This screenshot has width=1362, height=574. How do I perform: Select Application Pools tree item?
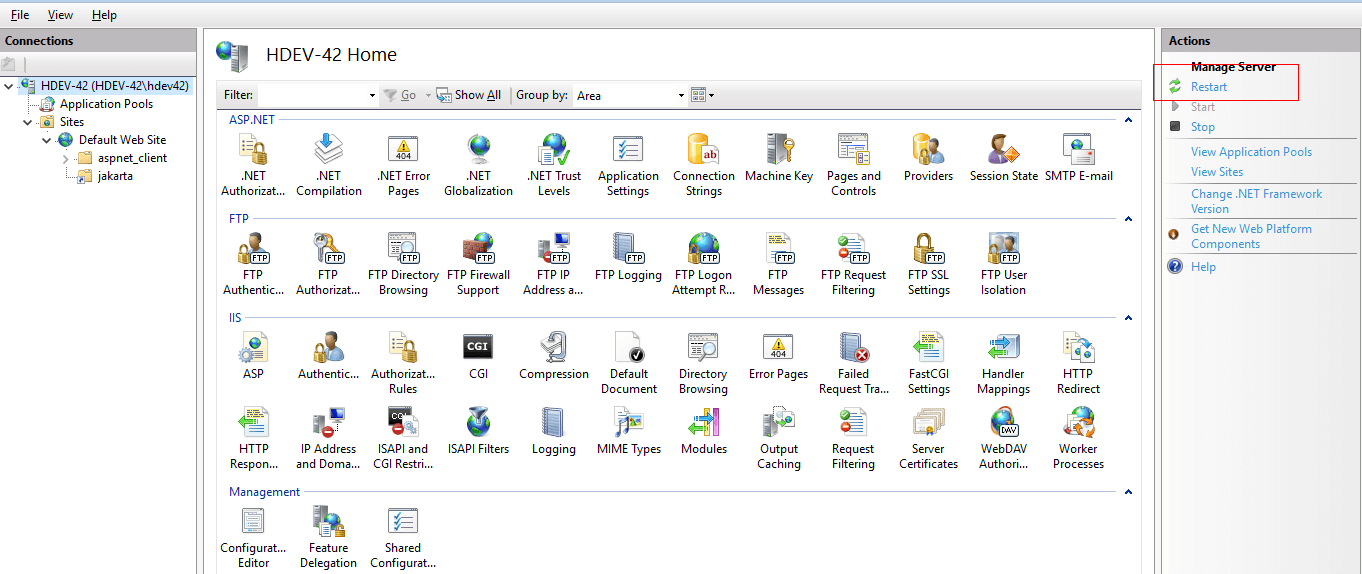[106, 104]
